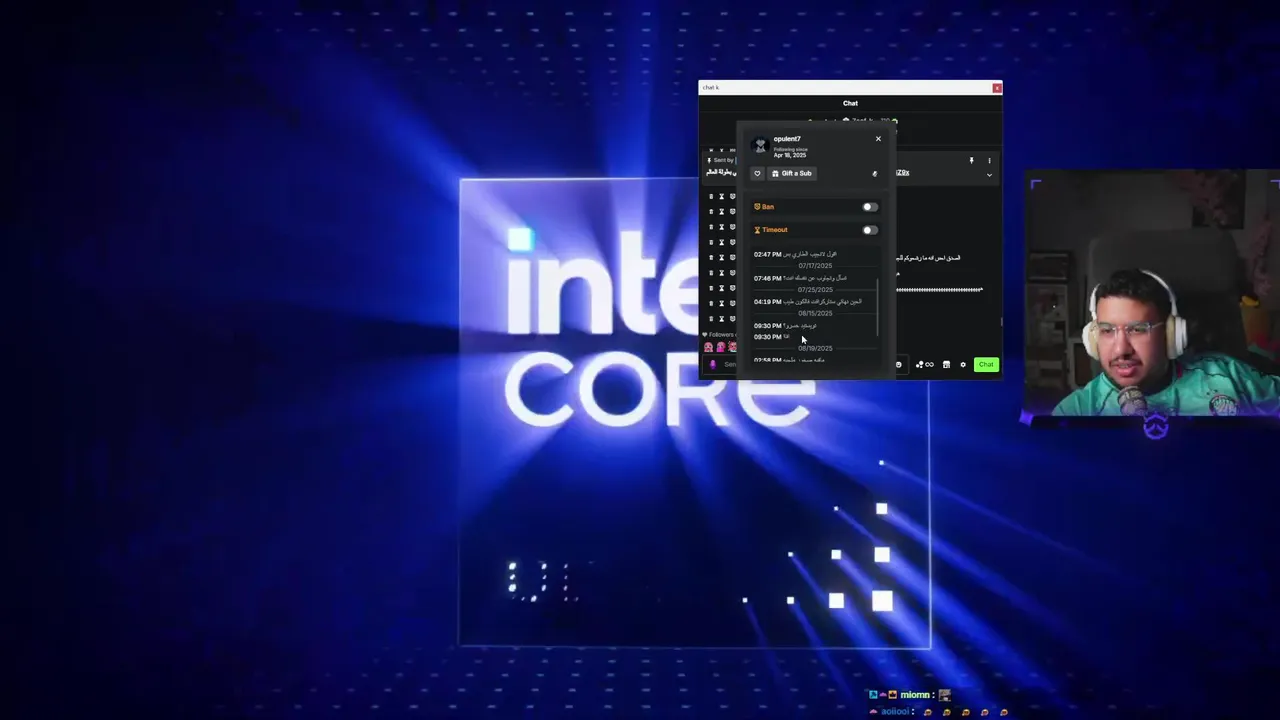Select the 04:19 PM message in history
1280x720 pixels.
point(807,301)
